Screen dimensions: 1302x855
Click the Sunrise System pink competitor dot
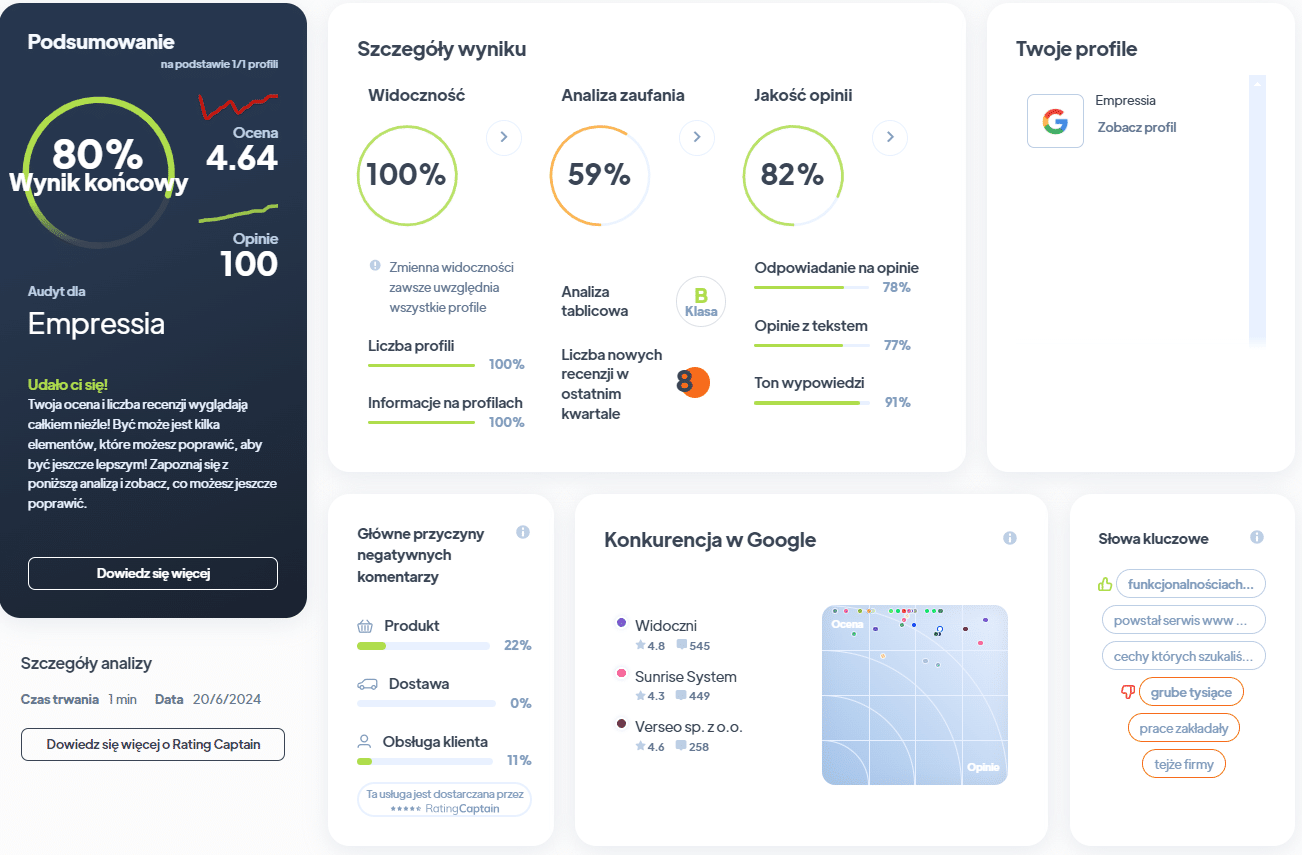(x=621, y=674)
